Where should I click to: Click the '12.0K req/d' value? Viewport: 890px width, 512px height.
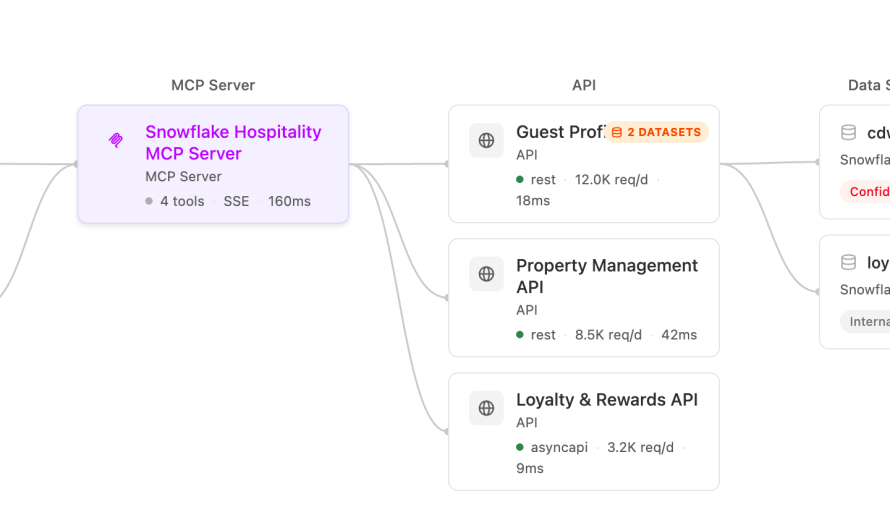611,180
